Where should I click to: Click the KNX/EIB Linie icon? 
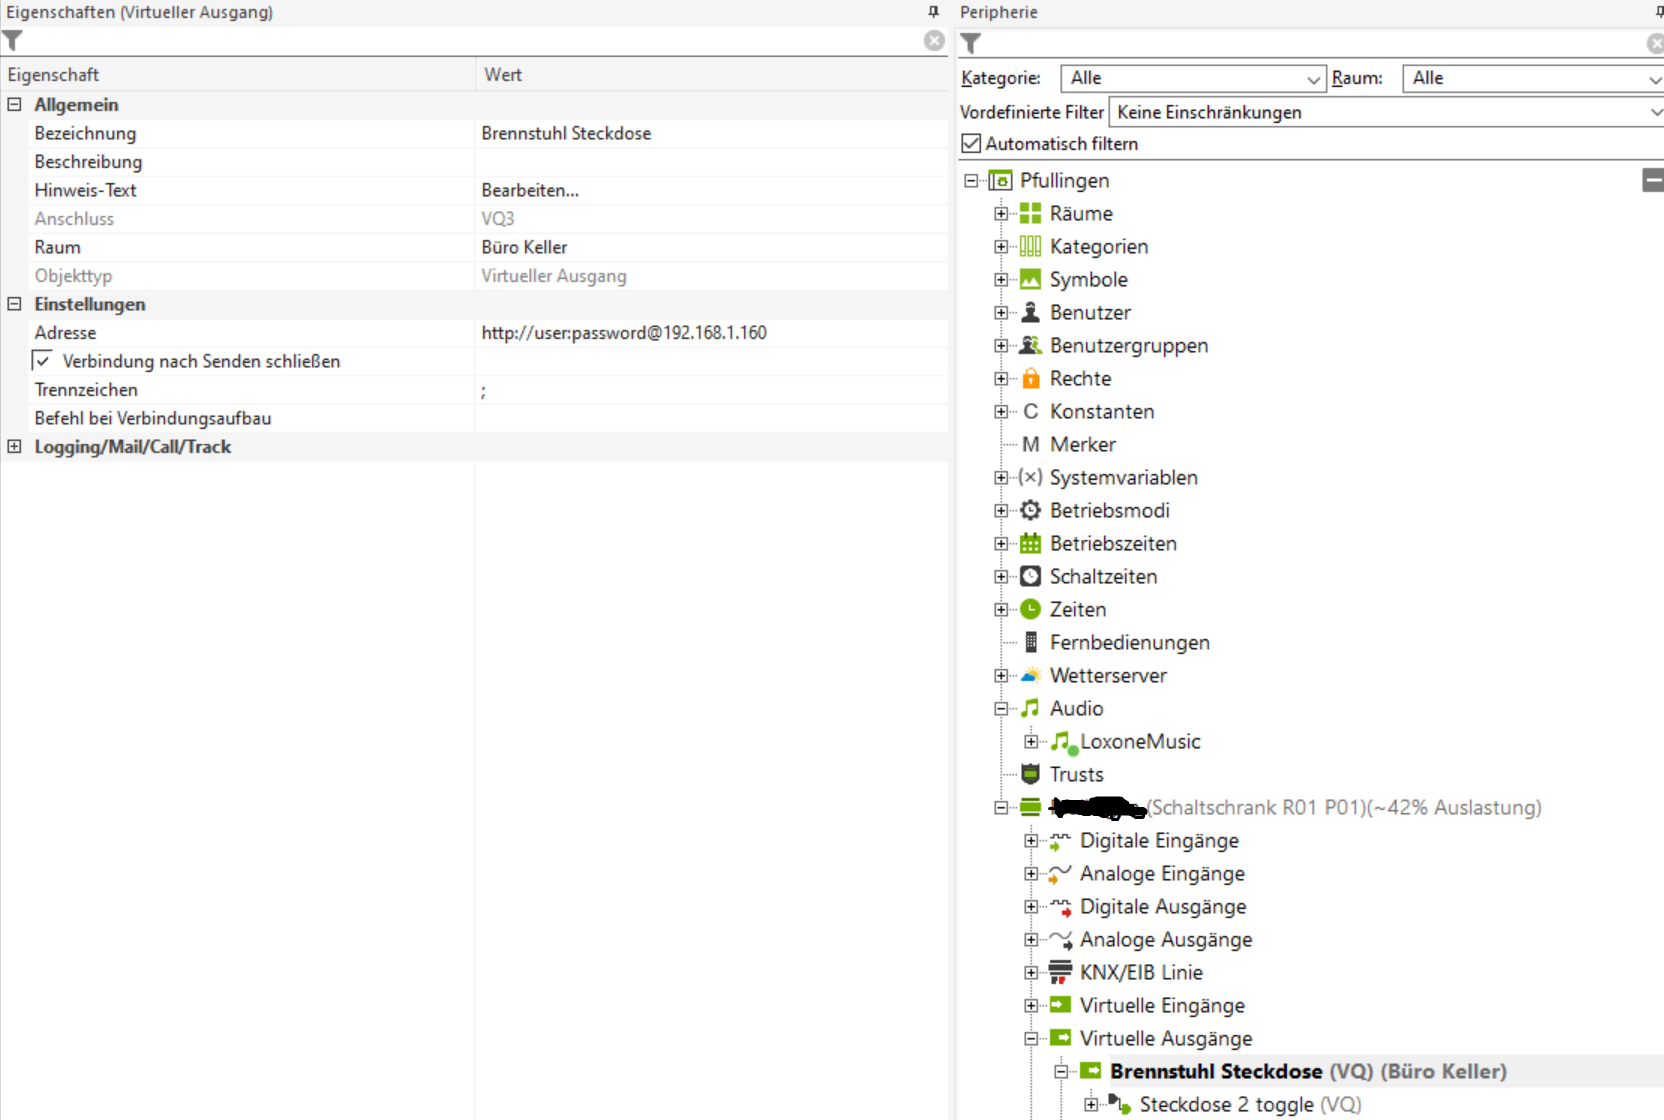point(1060,972)
